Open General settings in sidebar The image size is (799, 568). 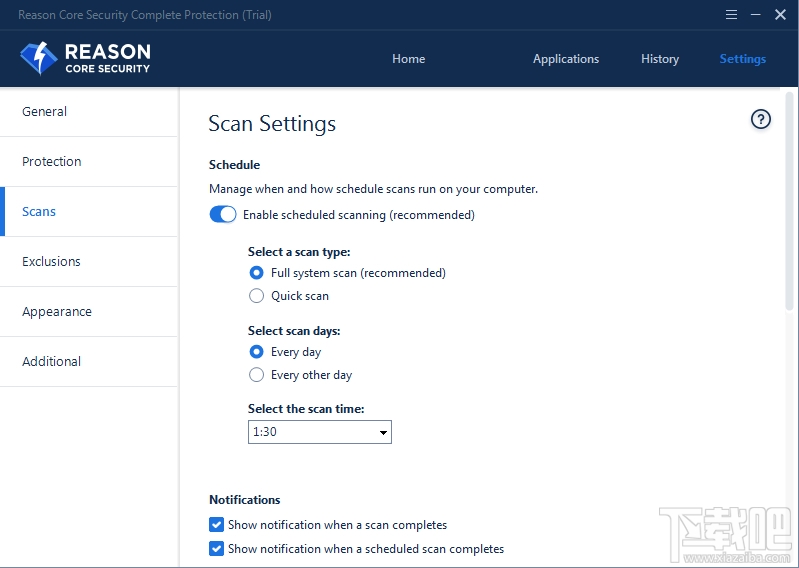pos(89,112)
